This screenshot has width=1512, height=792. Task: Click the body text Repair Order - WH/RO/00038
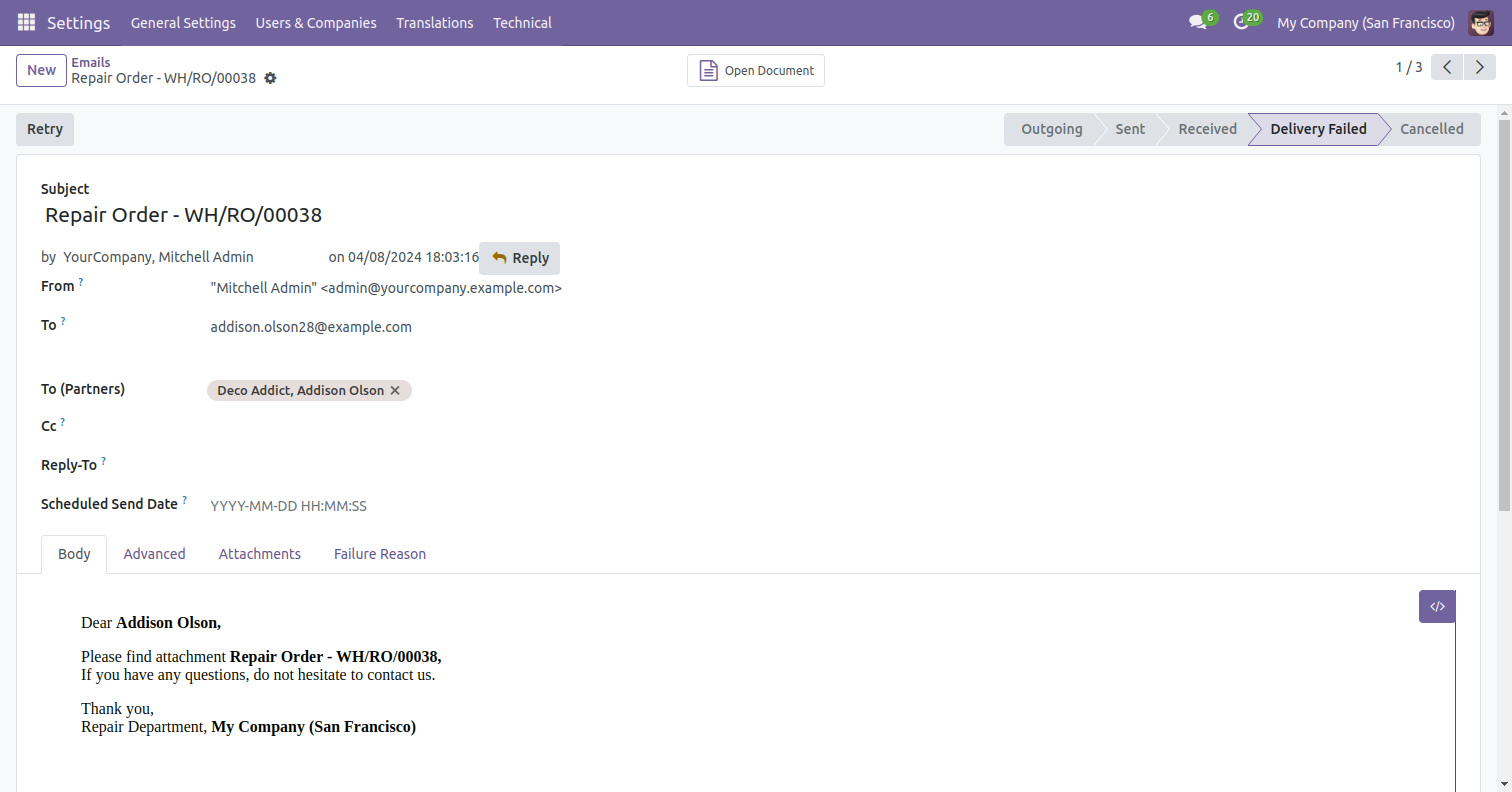coord(335,657)
